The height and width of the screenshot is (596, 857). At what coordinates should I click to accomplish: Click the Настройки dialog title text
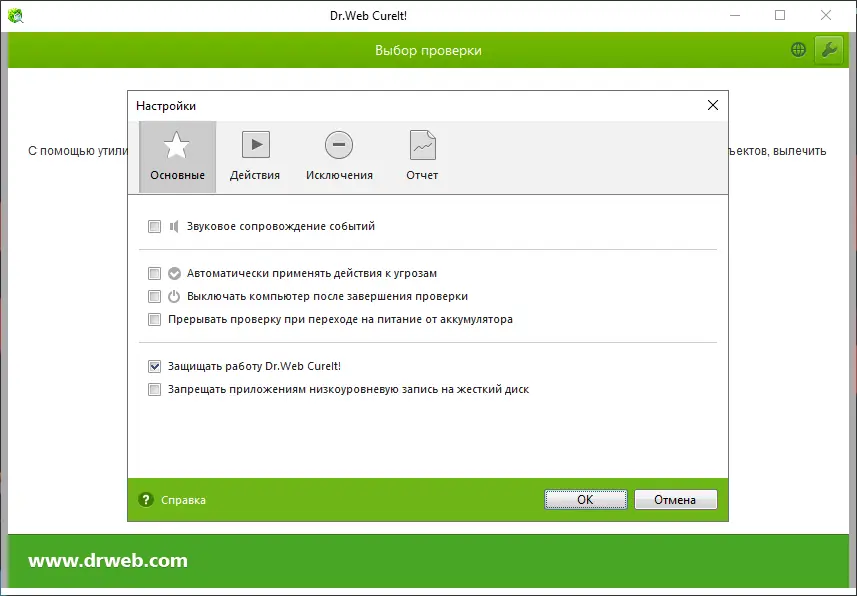166,106
